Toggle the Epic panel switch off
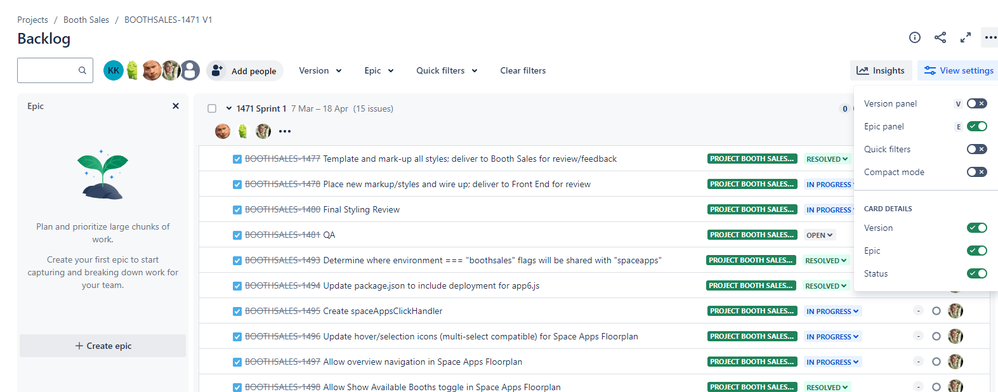Viewport: 998px width, 392px height. pyautogui.click(x=977, y=127)
